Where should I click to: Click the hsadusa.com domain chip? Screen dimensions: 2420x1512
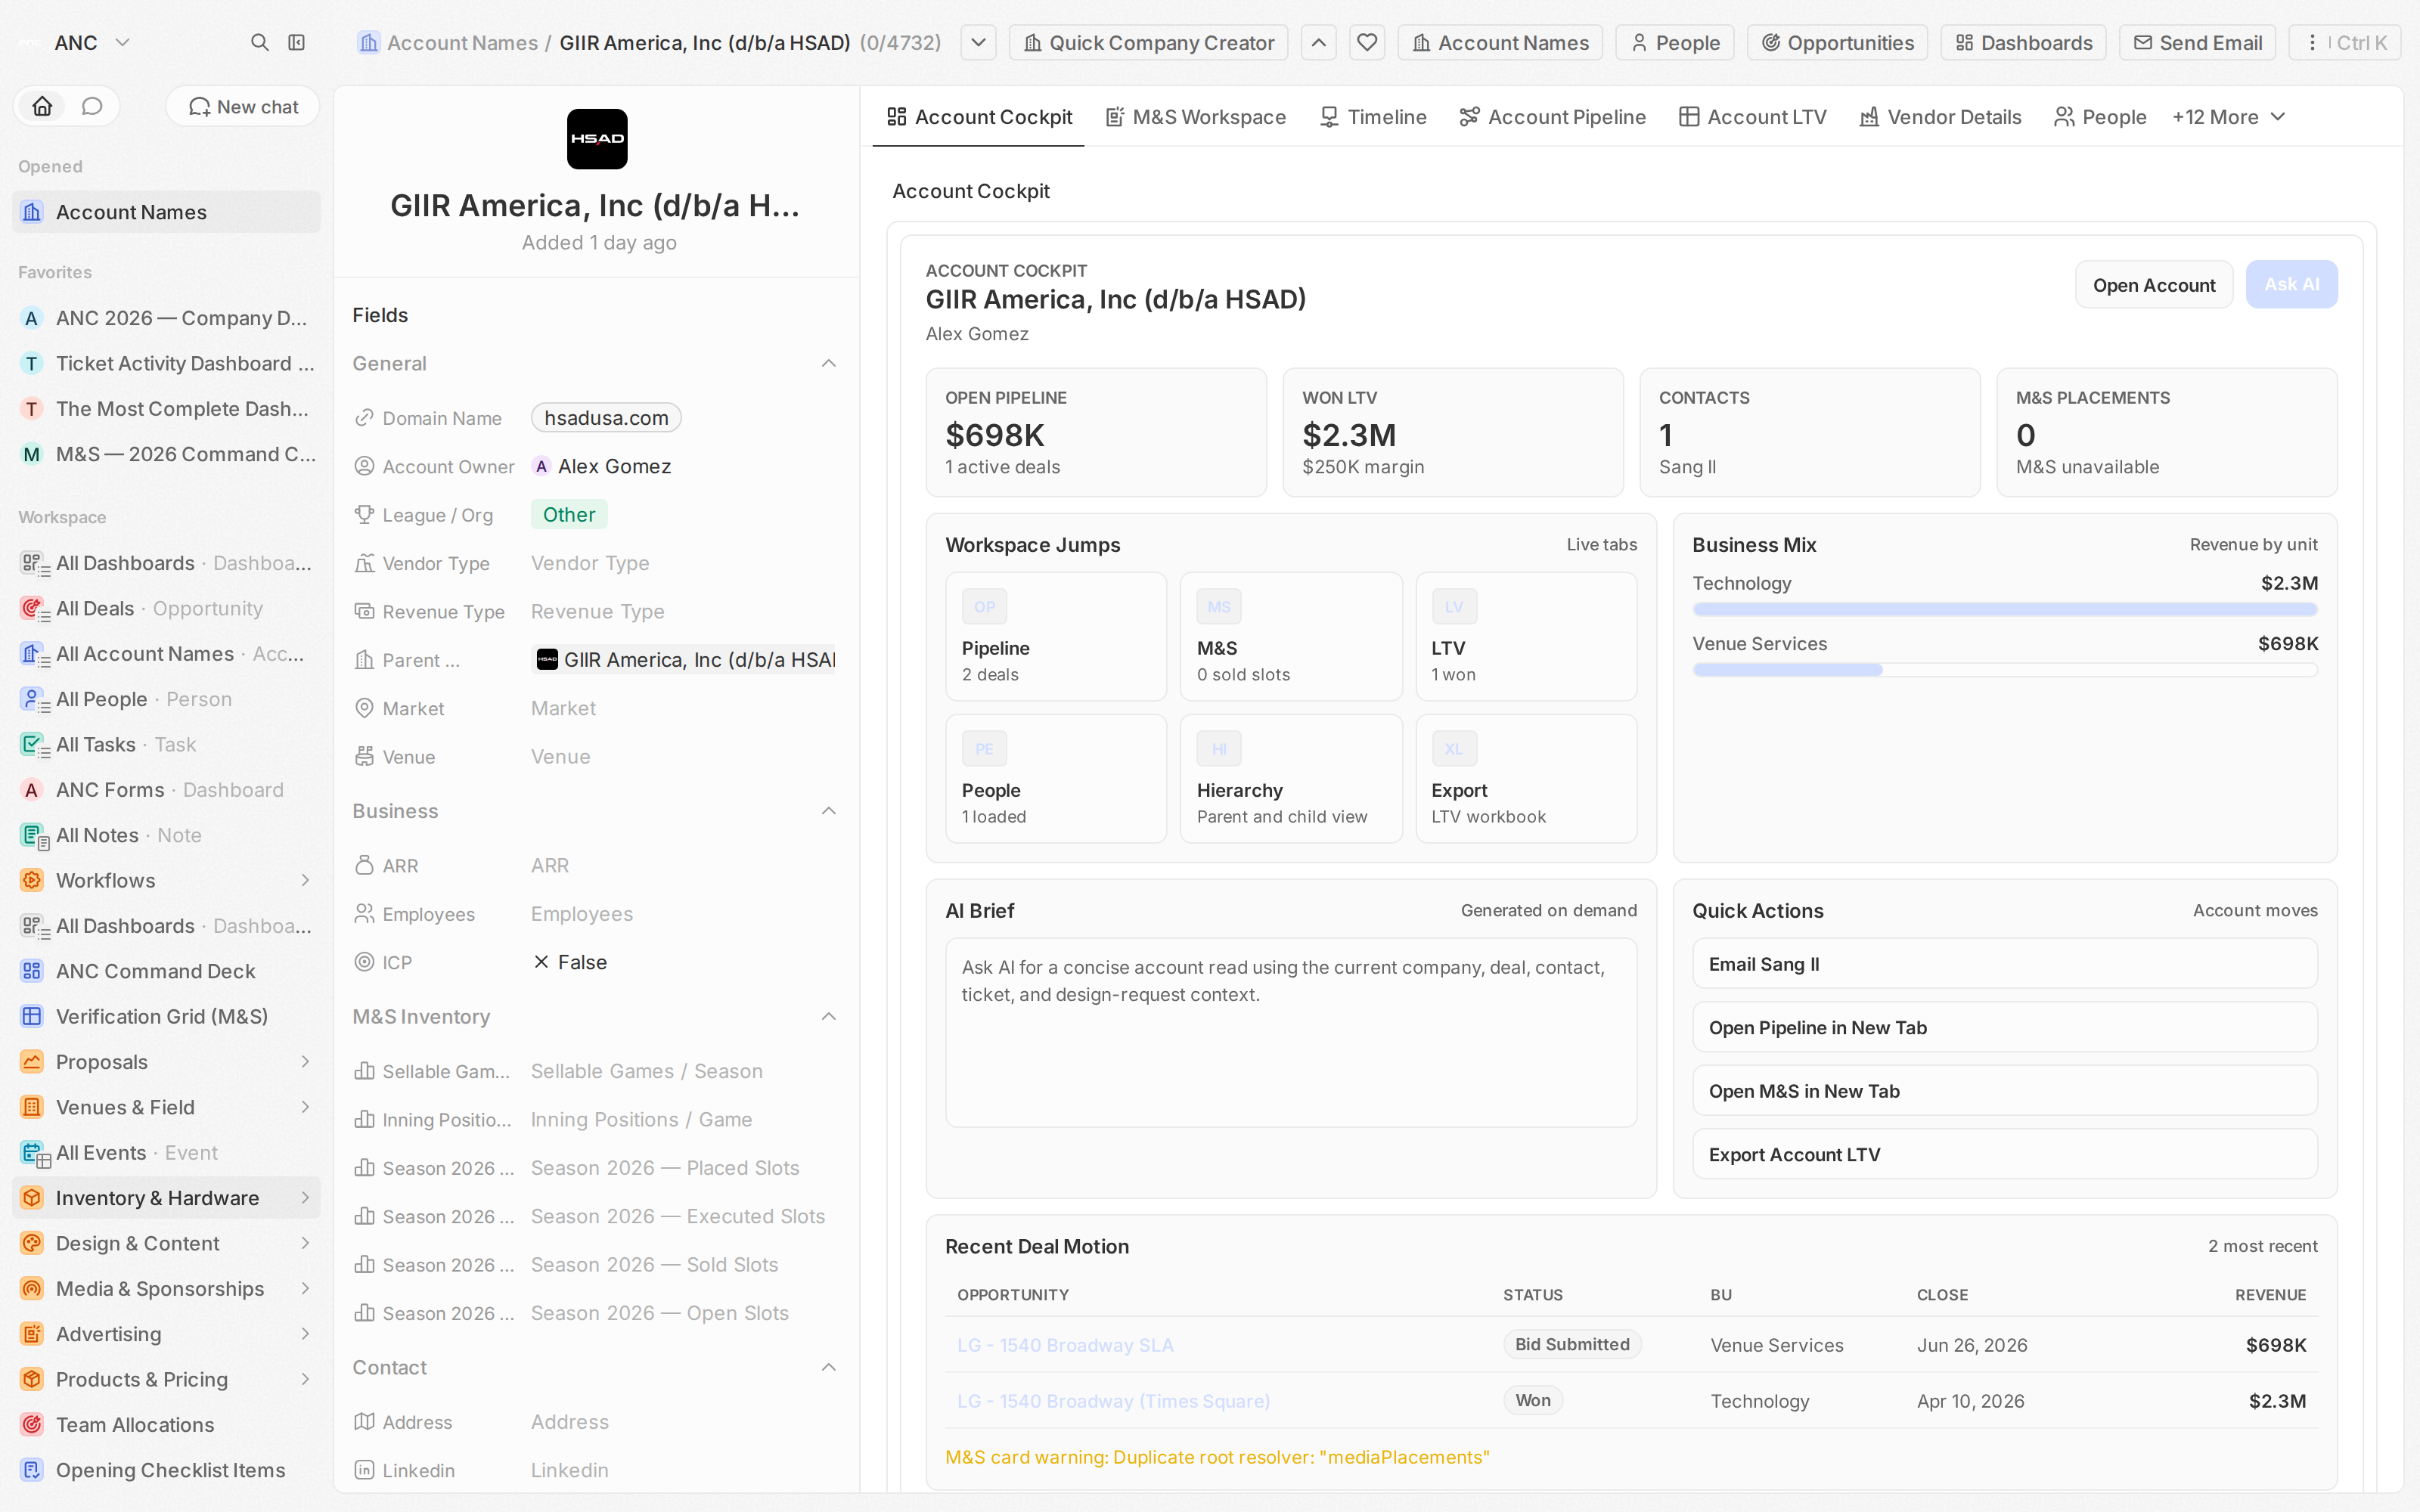(606, 418)
